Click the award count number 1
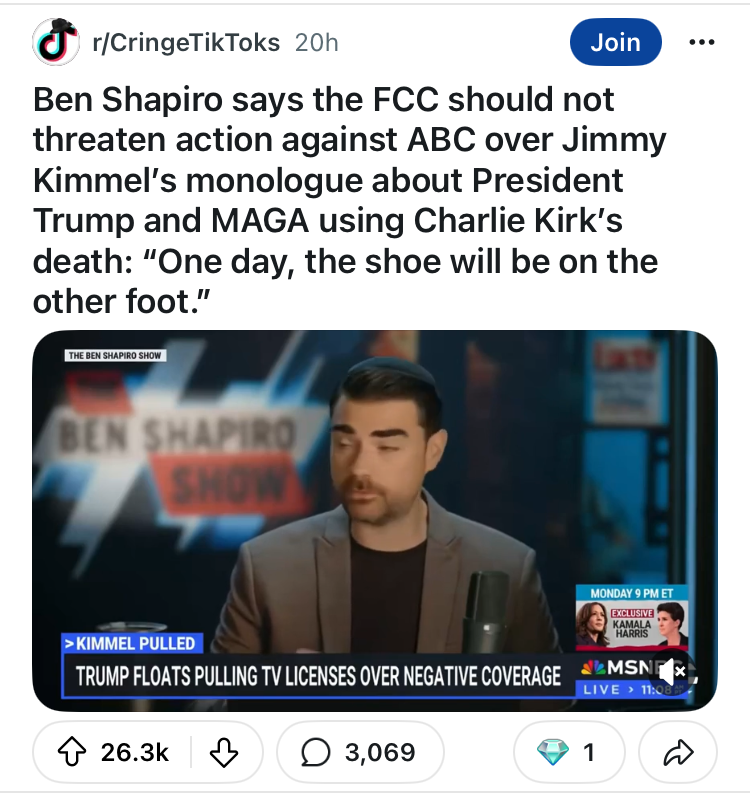Image resolution: width=750 pixels, height=795 pixels. pos(589,751)
